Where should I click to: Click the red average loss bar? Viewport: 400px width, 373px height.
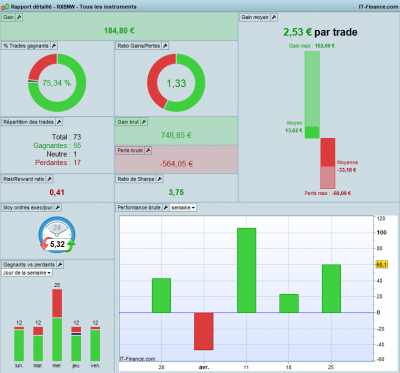coord(328,152)
